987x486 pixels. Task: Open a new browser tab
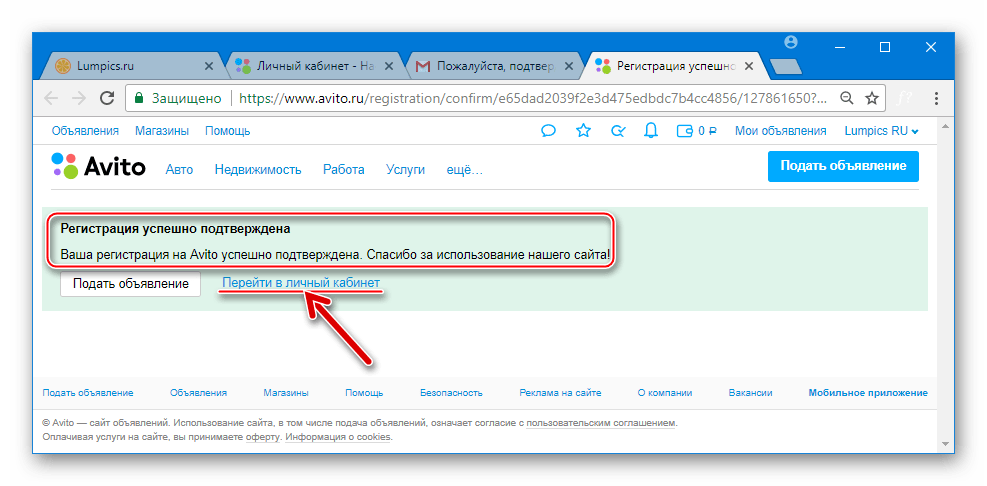pos(786,66)
